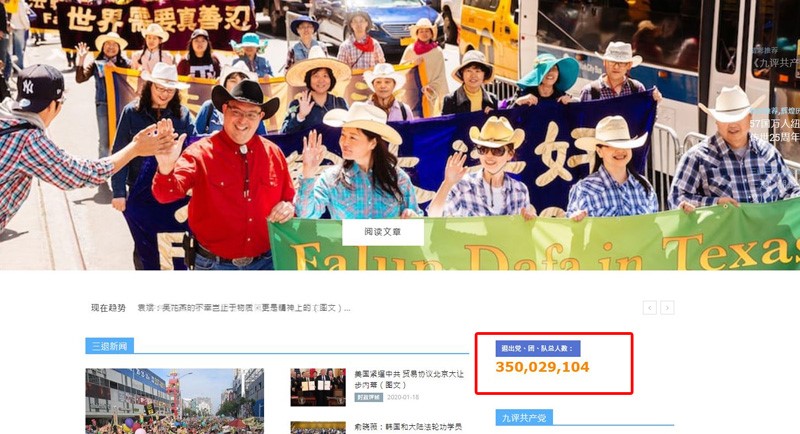This screenshot has width=800, height=434.
Task: Open the thumbnail beside the 韩国 article
Action: 318,427
